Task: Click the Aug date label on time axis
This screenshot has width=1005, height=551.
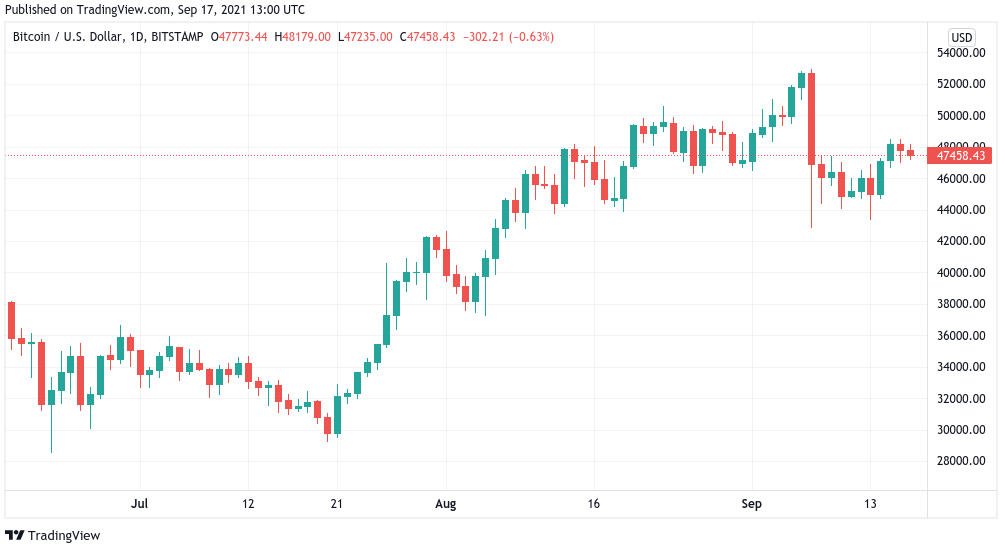Action: [x=445, y=504]
